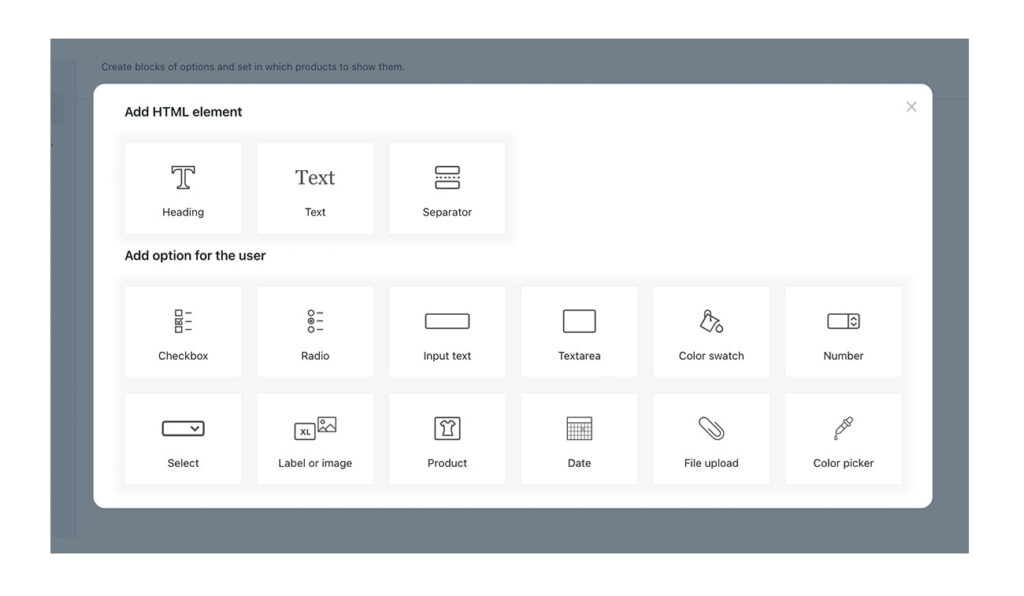Click the 'Create blocks of options' description text
Image resolution: width=1024 pixels, height=596 pixels.
[x=253, y=67]
